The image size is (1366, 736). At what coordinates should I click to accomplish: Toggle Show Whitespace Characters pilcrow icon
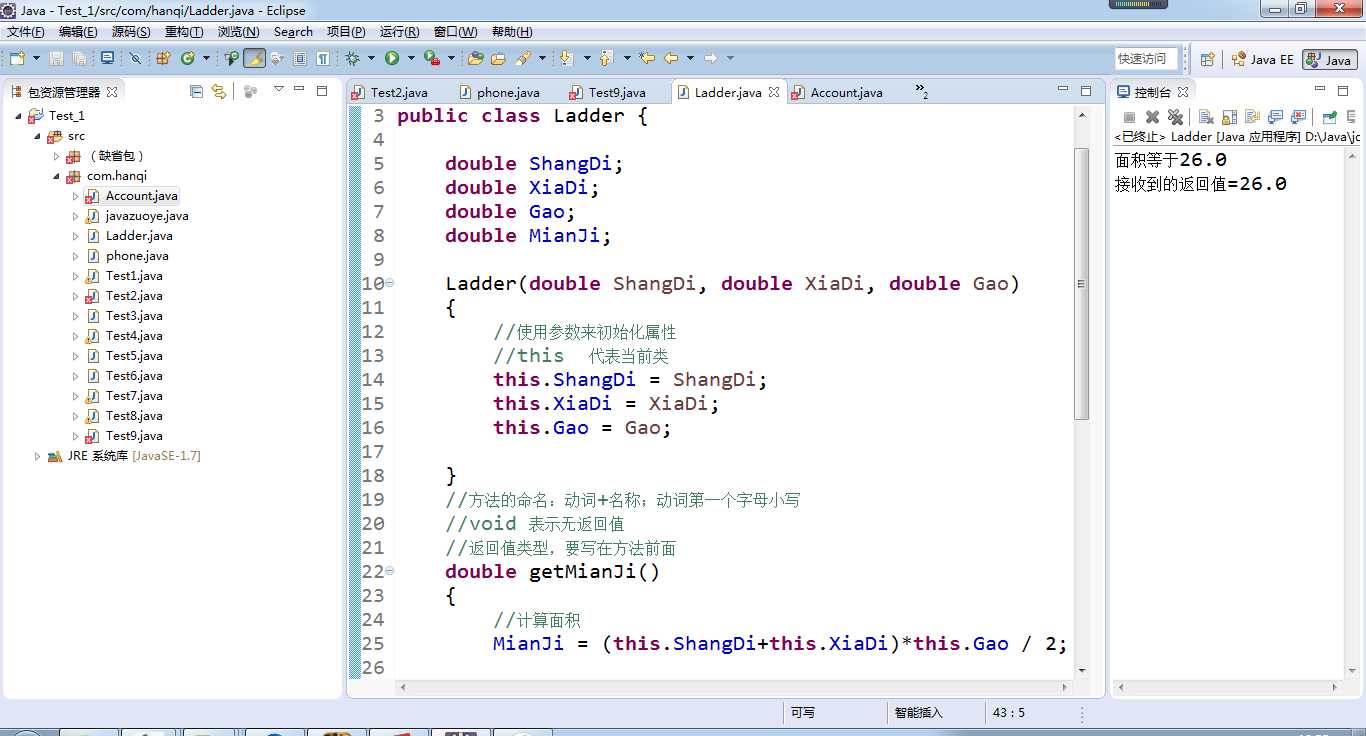coord(323,58)
